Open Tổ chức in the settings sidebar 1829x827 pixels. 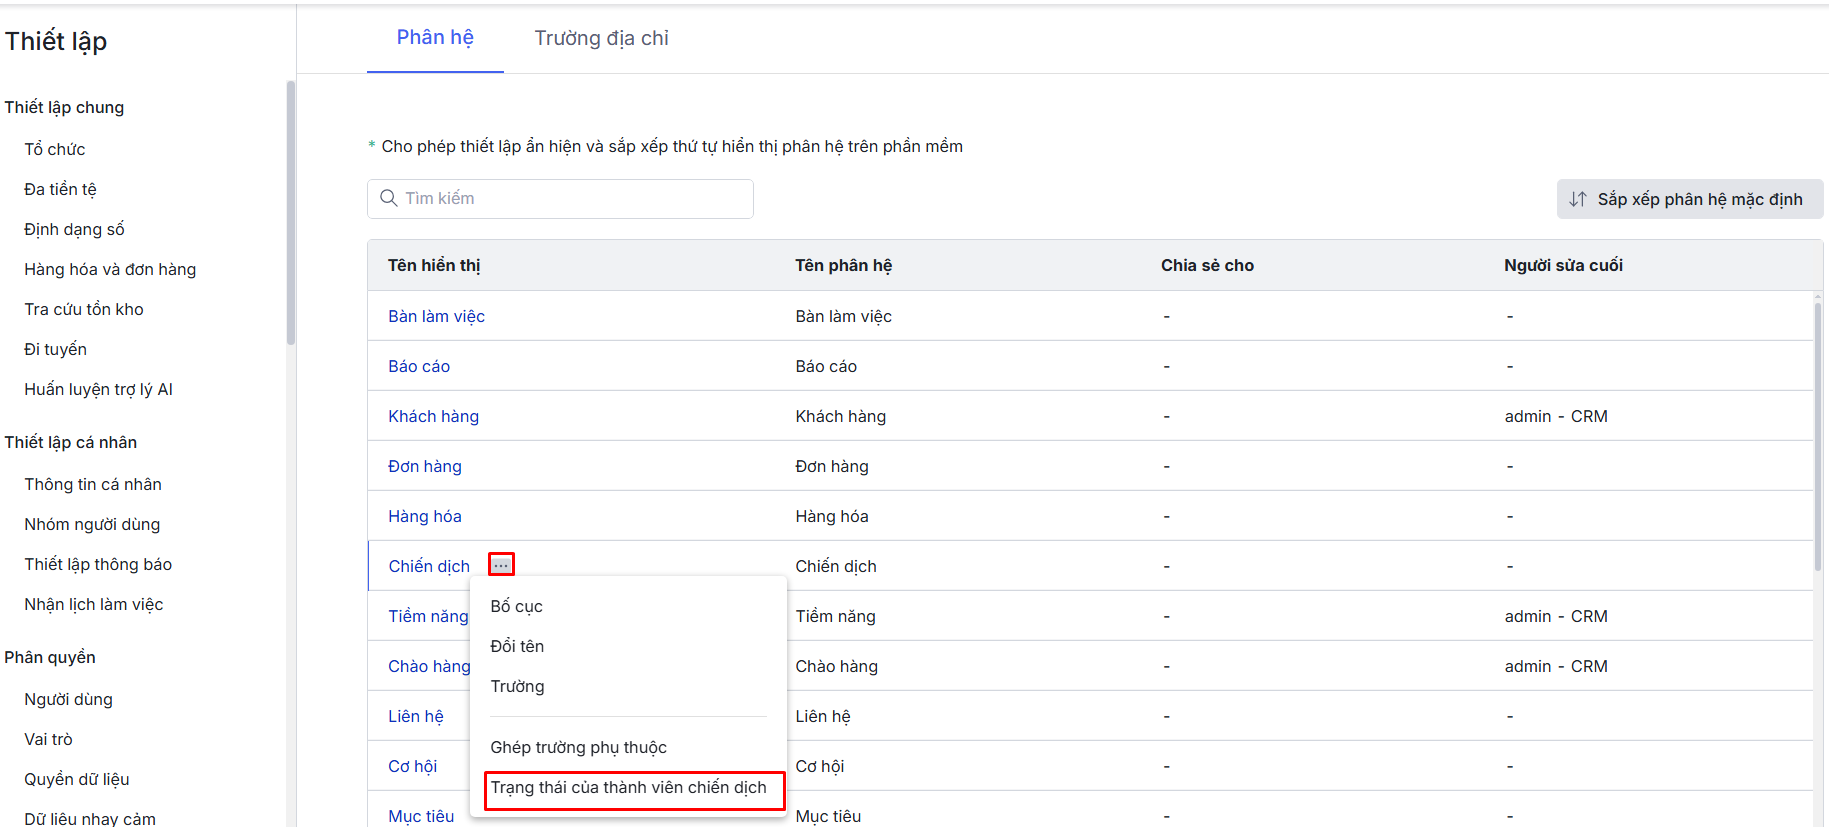tap(55, 149)
